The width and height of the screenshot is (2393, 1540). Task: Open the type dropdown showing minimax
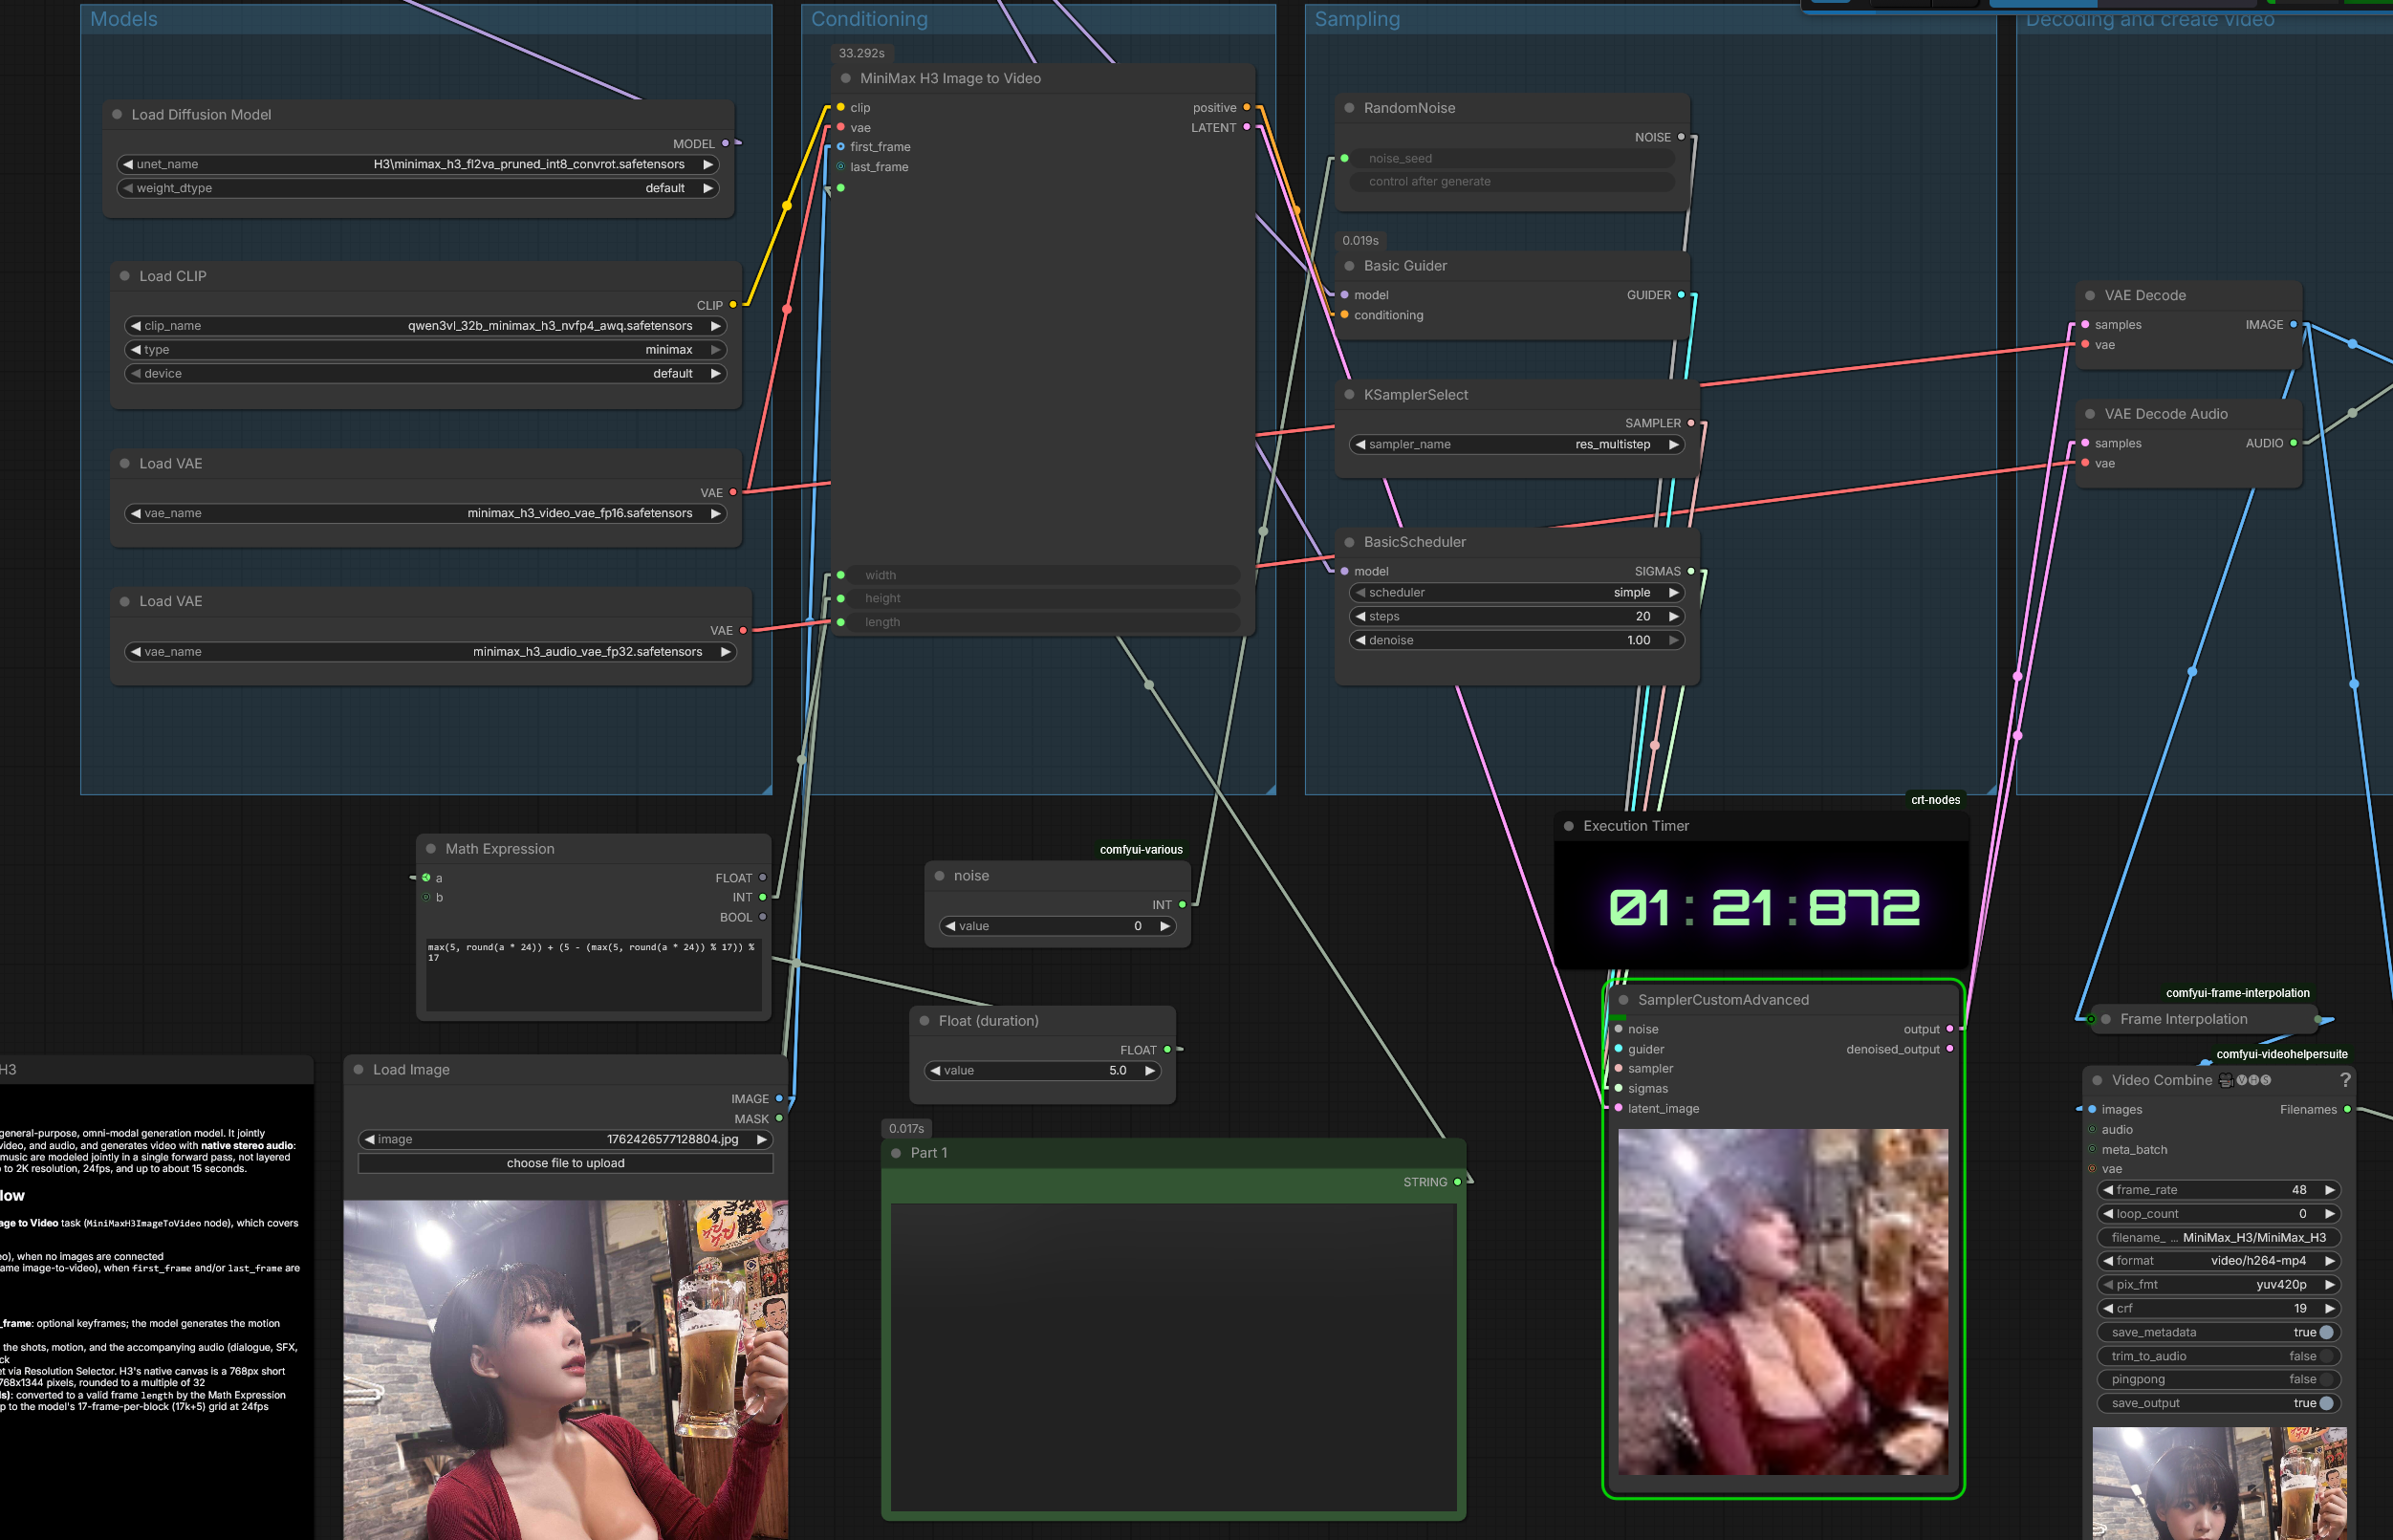[x=426, y=350]
